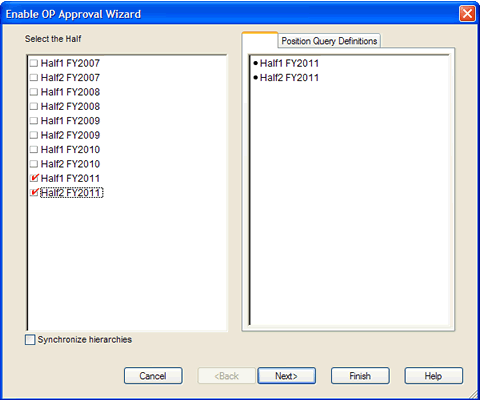The width and height of the screenshot is (480, 400).
Task: Check the Half2 FY2009 checkbox
Action: tap(34, 135)
